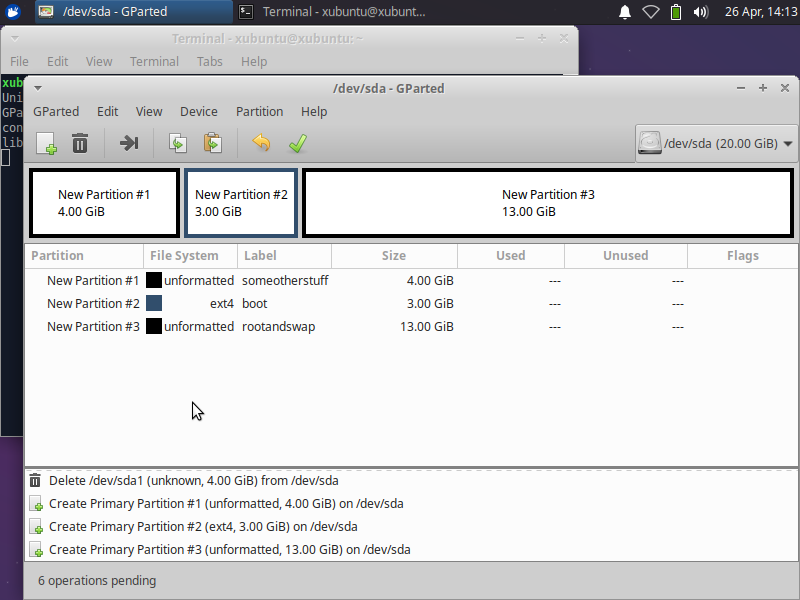Select the Resize/Move partition toolbar icon
Screen dimensions: 800x600
(x=129, y=143)
